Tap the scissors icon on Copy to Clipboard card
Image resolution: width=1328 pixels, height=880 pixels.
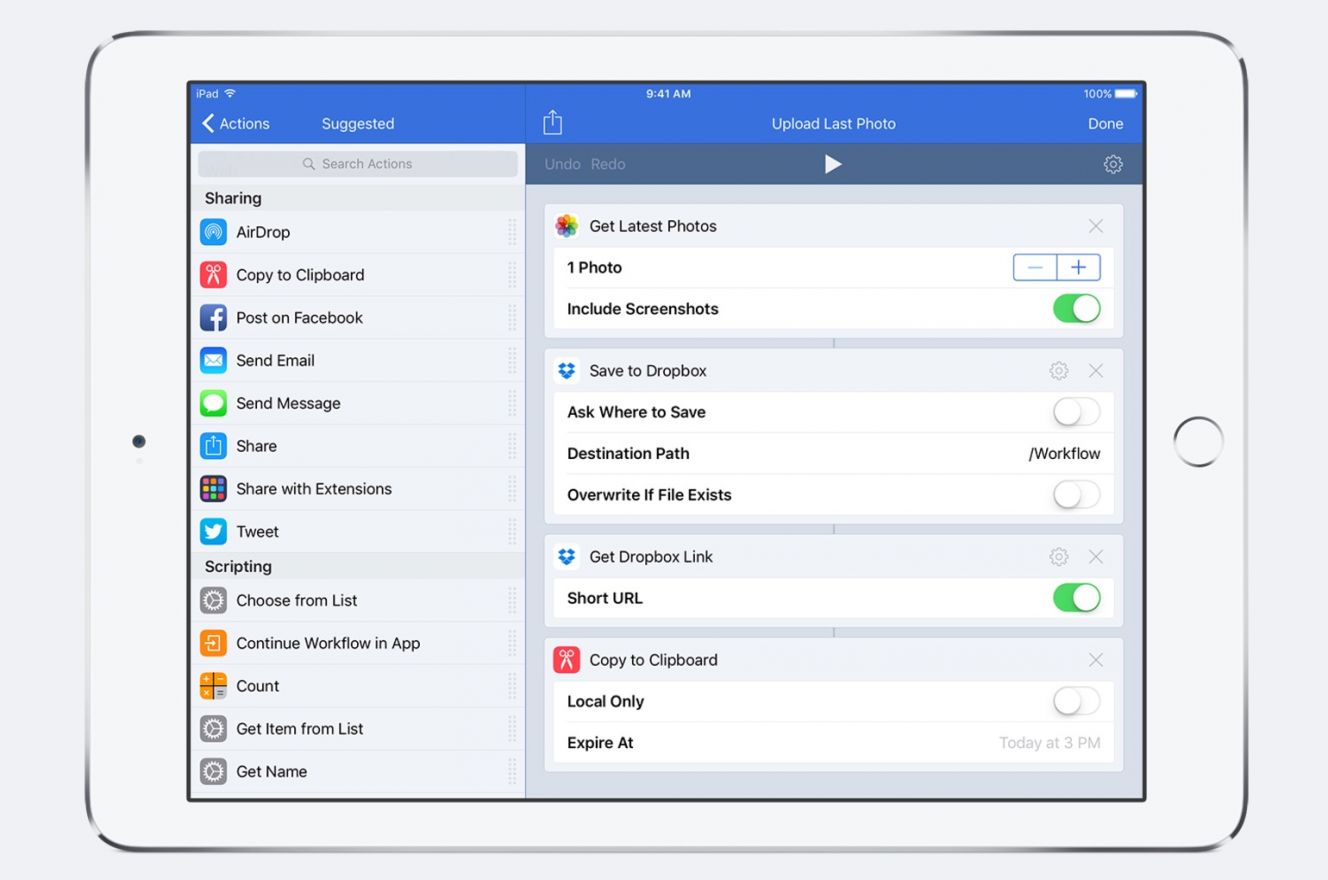(x=567, y=660)
